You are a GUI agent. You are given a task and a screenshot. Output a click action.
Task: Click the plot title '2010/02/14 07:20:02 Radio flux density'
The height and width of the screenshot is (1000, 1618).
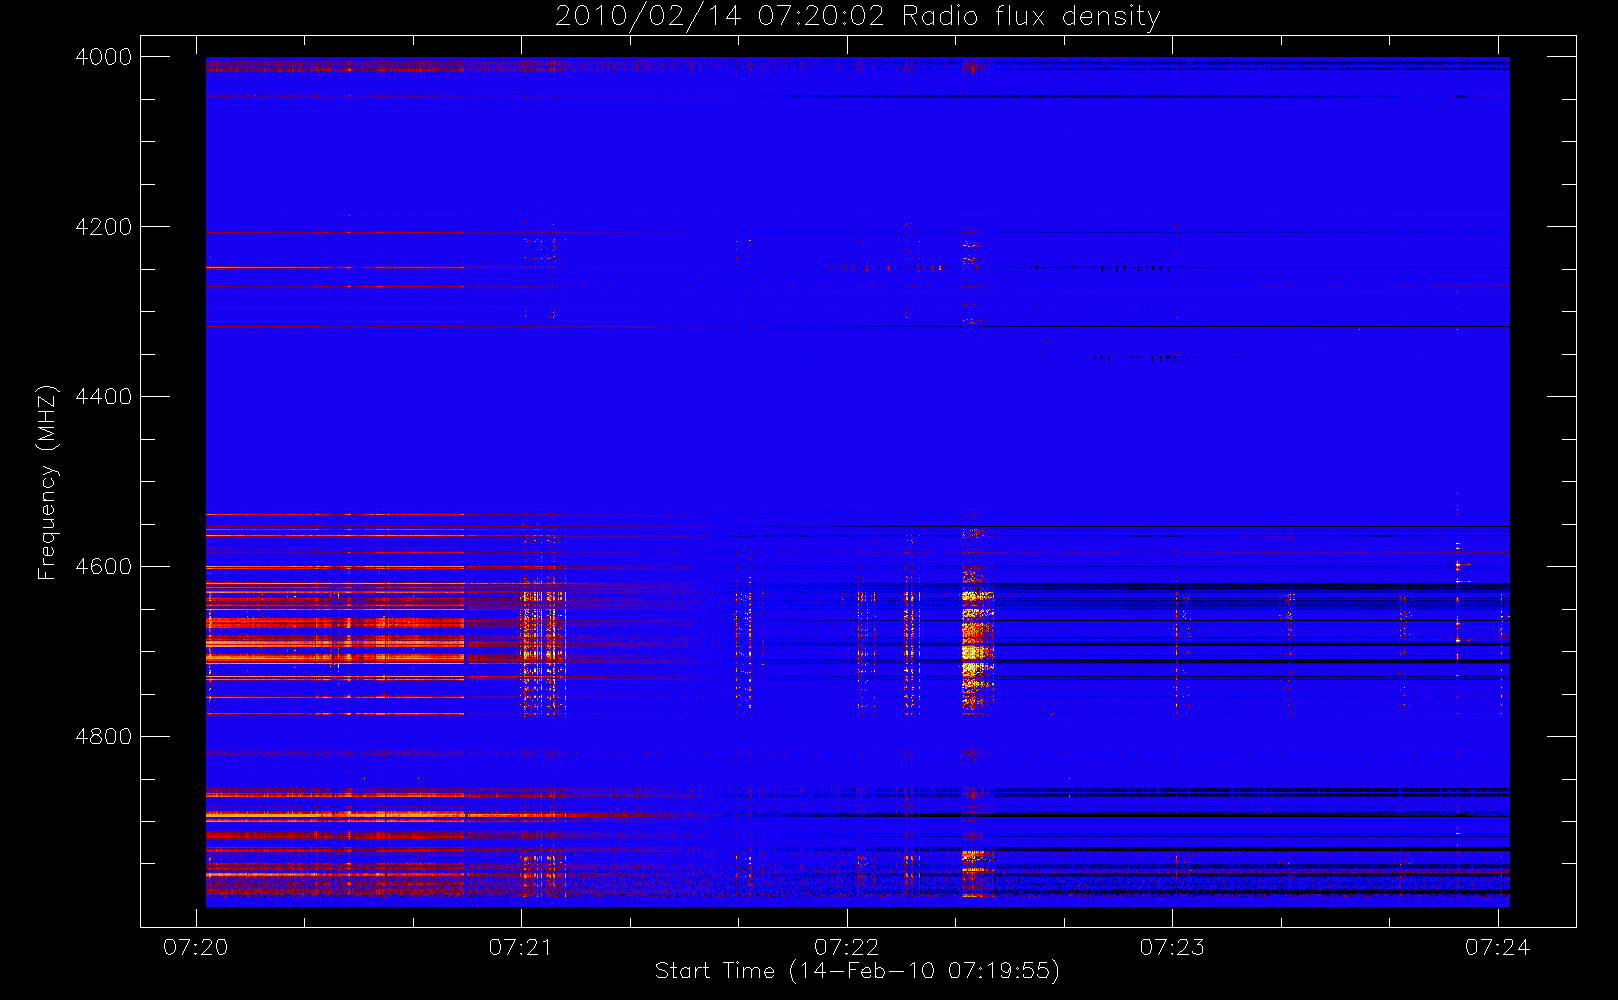click(x=857, y=17)
